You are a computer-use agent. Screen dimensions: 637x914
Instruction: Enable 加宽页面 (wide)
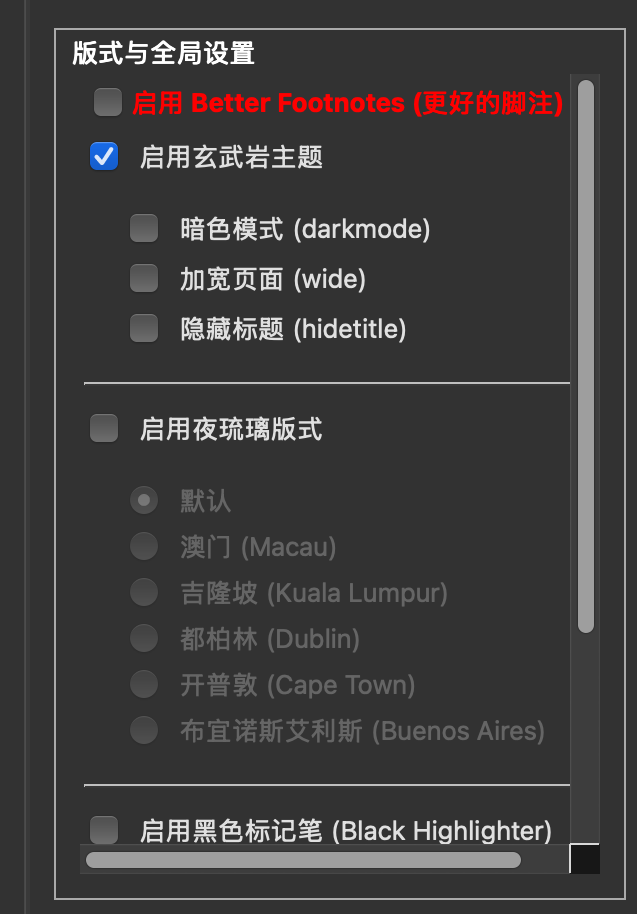[x=143, y=278]
